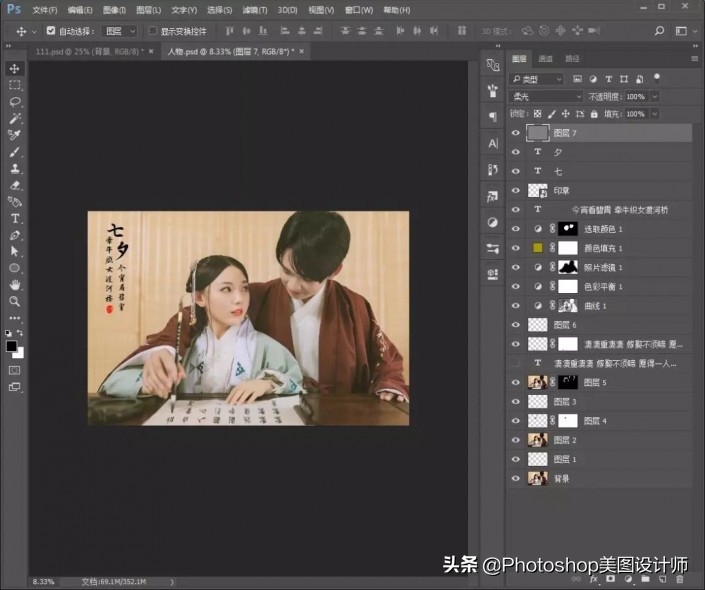Open the 图层 auto-select dropdown
705x590 pixels.
(x=119, y=31)
